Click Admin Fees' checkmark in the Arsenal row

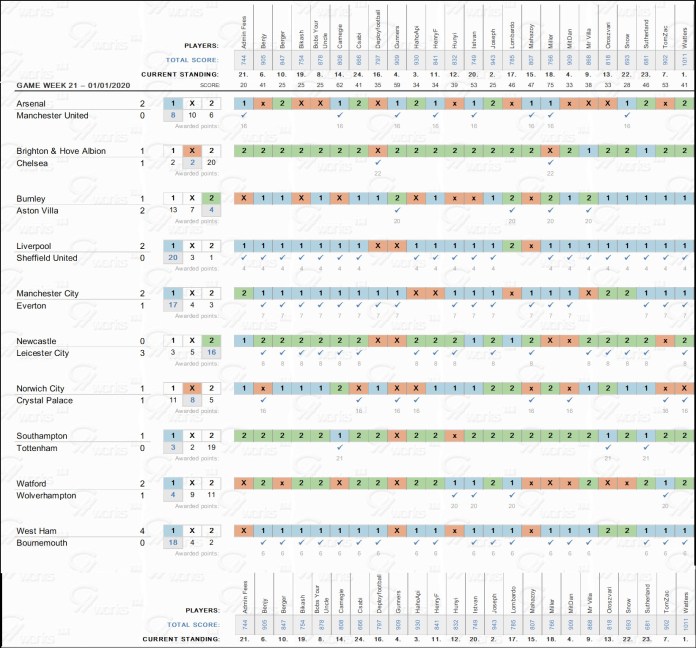pyautogui.click(x=244, y=116)
